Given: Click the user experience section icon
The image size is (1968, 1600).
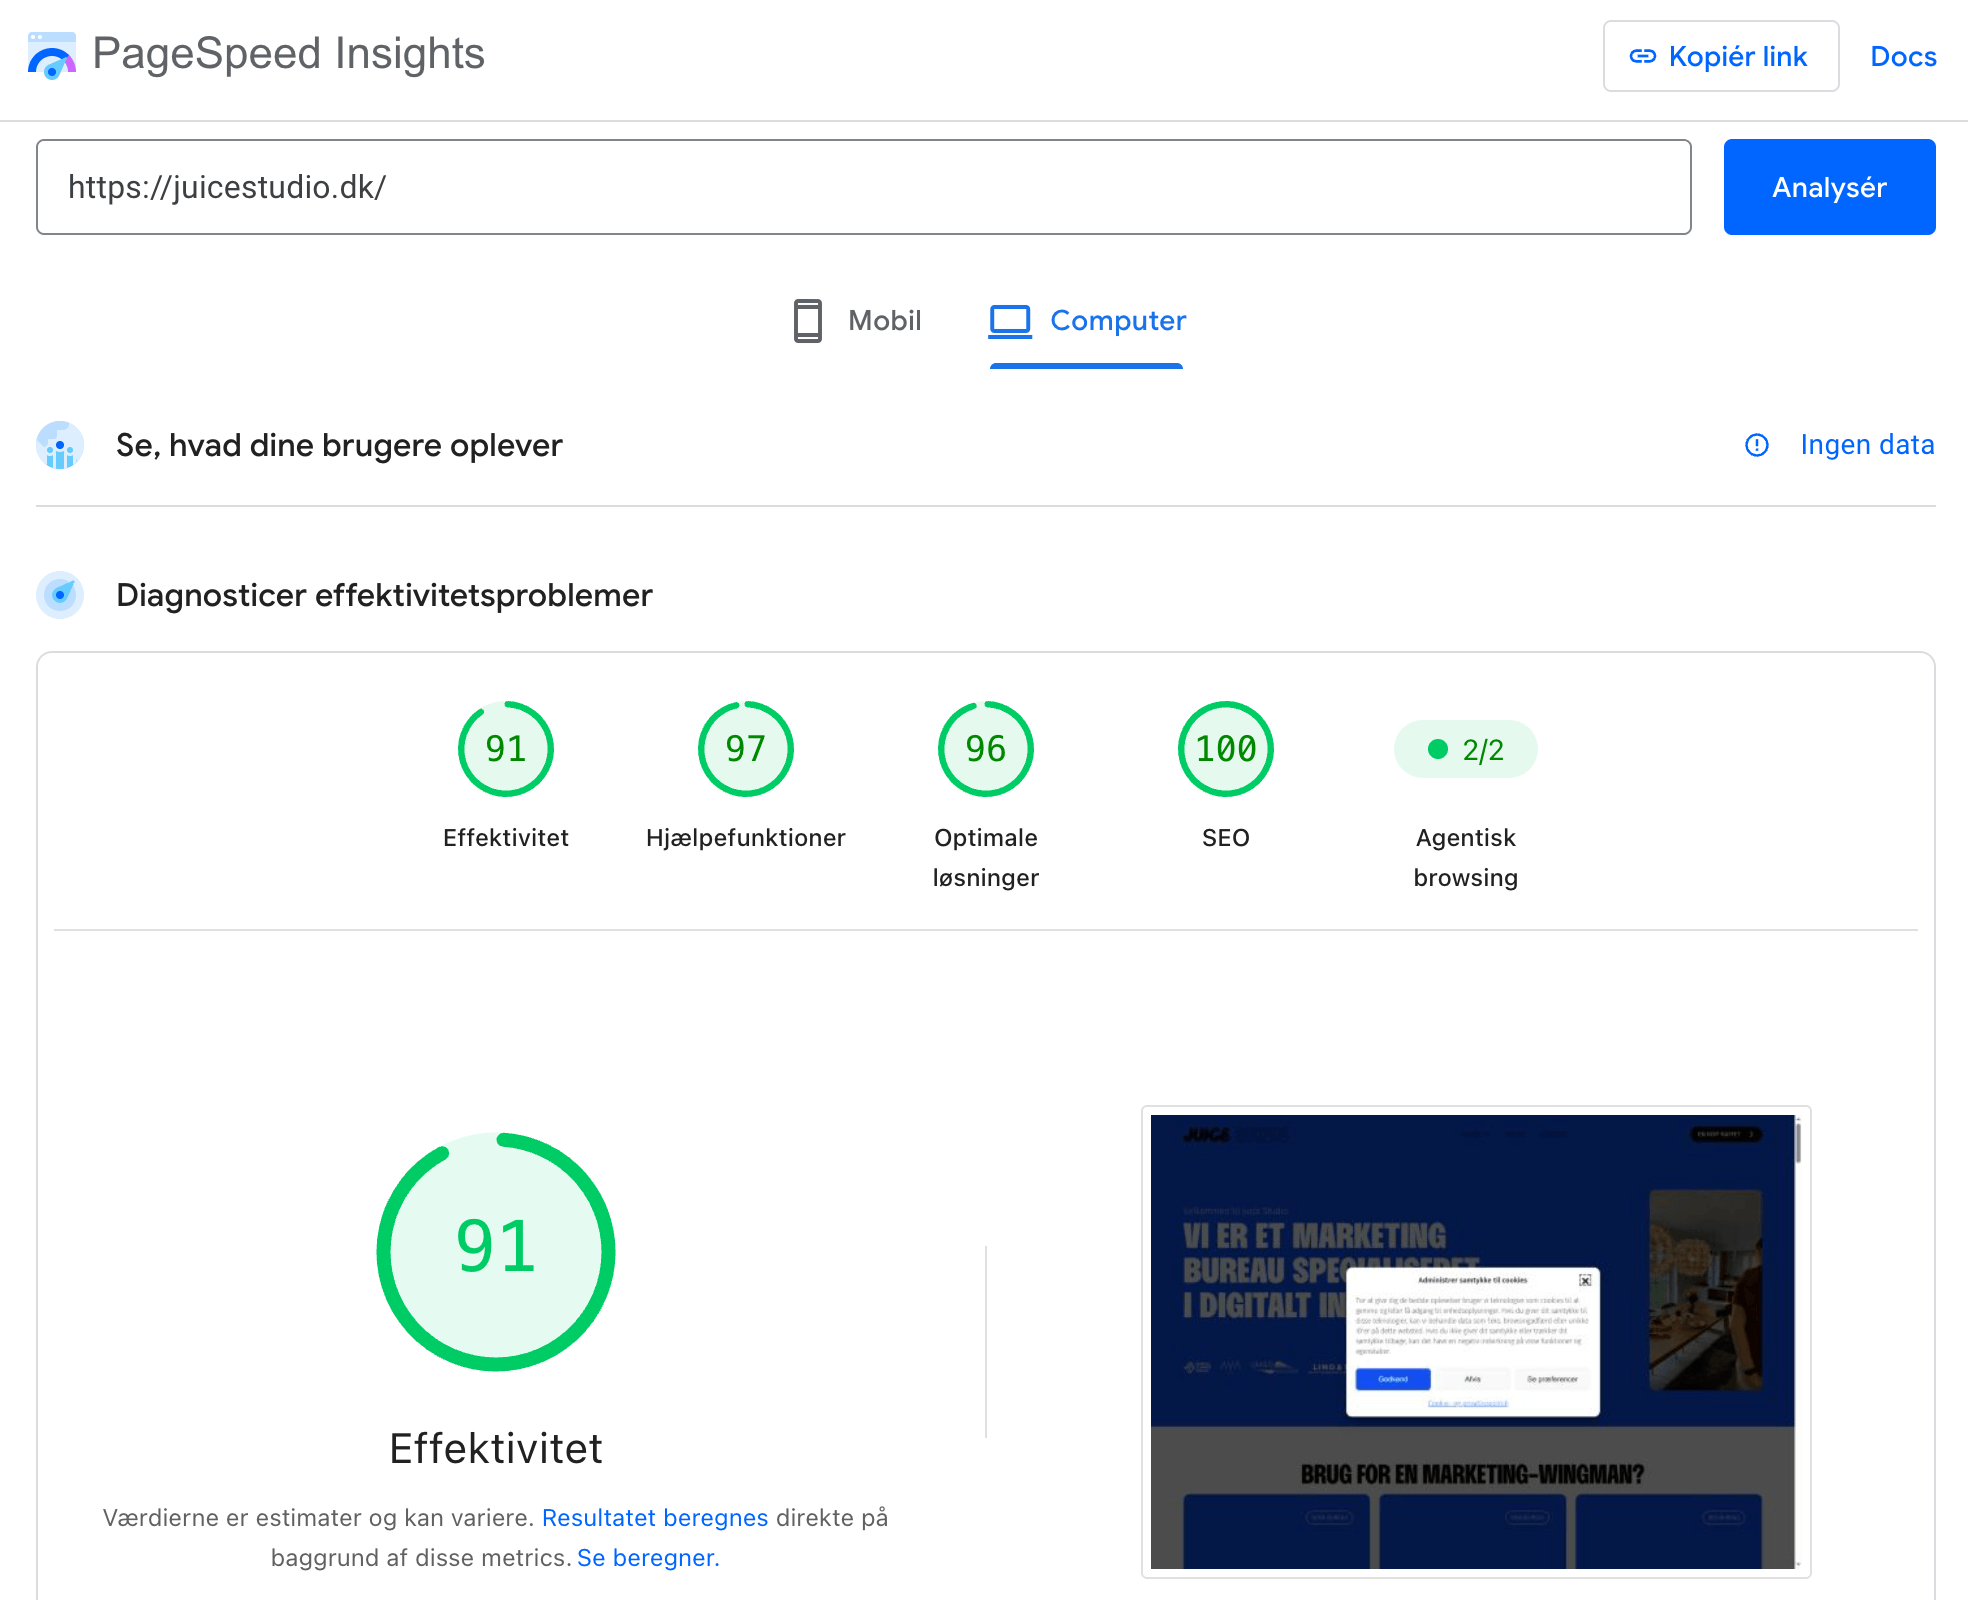Looking at the screenshot, I should pyautogui.click(x=60, y=445).
